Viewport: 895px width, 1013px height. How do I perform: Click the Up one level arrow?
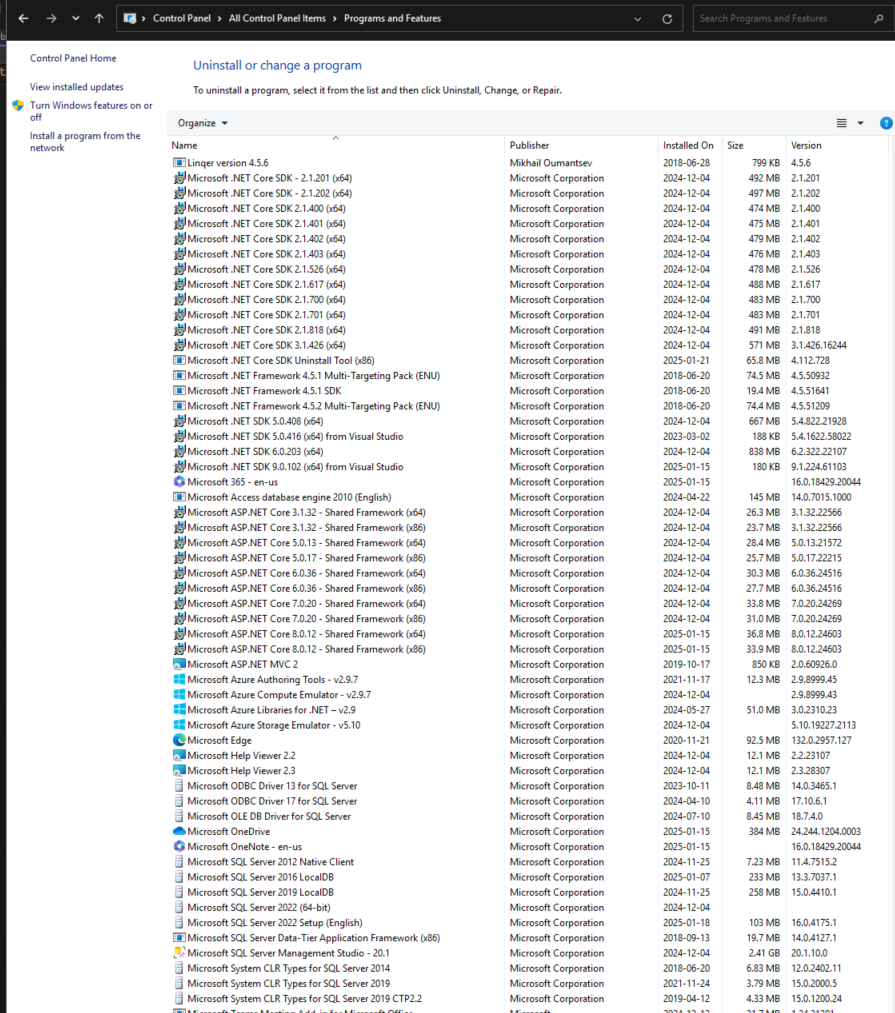point(98,18)
